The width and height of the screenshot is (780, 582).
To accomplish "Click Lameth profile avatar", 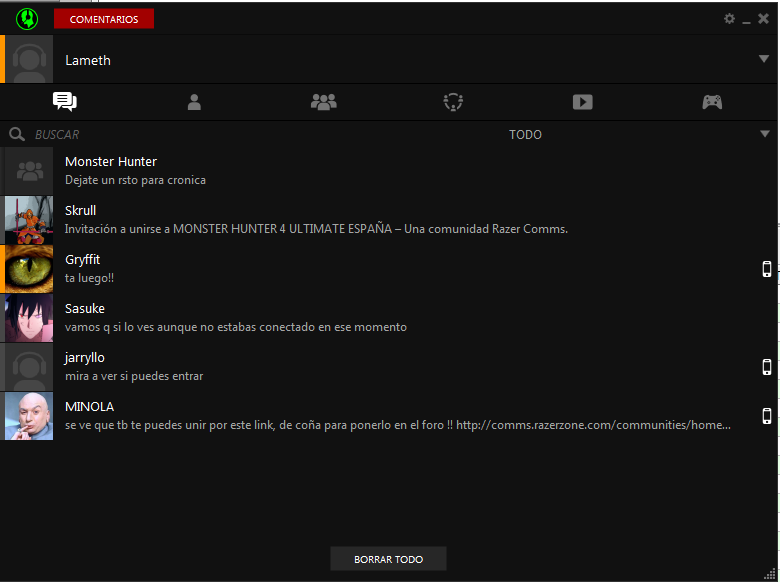I will [x=29, y=59].
